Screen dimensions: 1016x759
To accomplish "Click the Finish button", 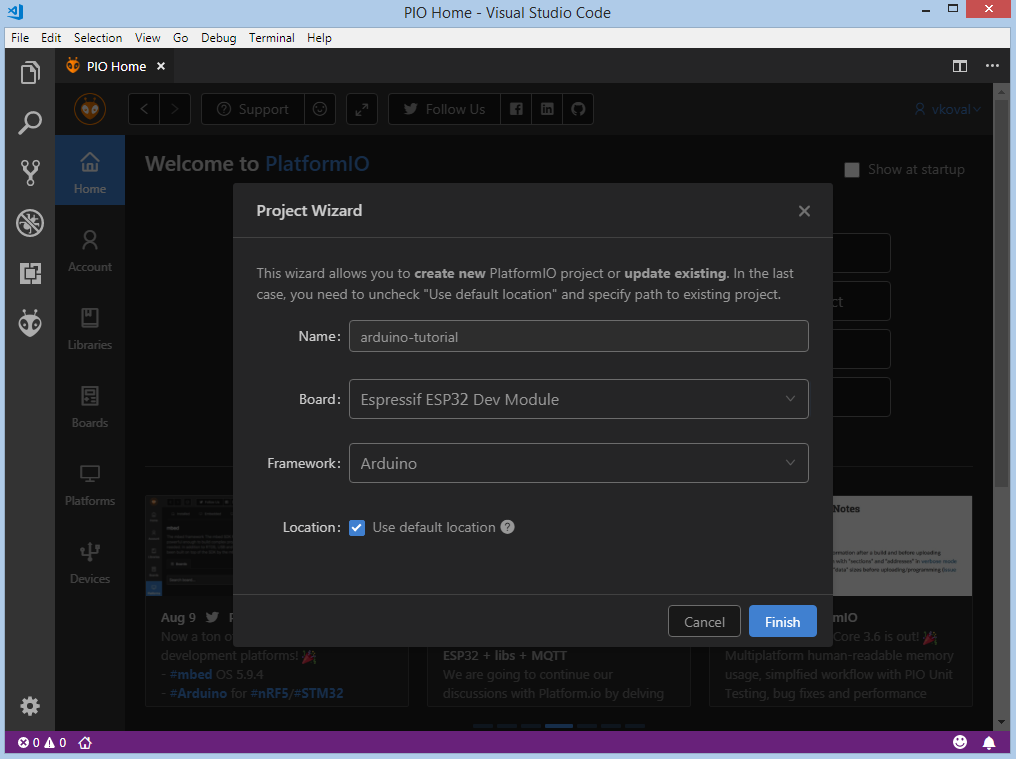I will [782, 622].
